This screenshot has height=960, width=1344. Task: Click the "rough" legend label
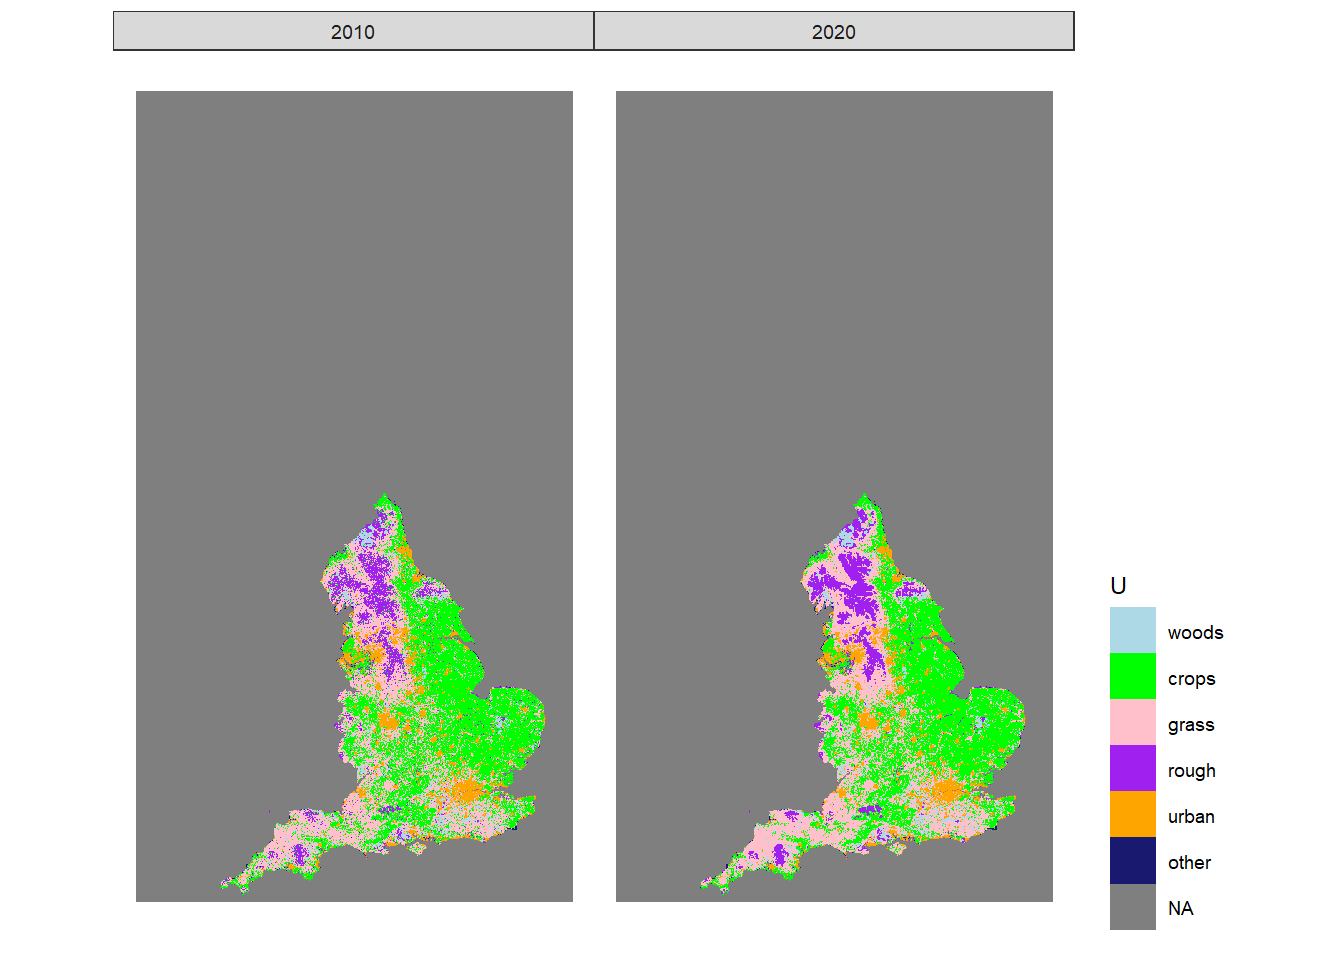[1191, 771]
